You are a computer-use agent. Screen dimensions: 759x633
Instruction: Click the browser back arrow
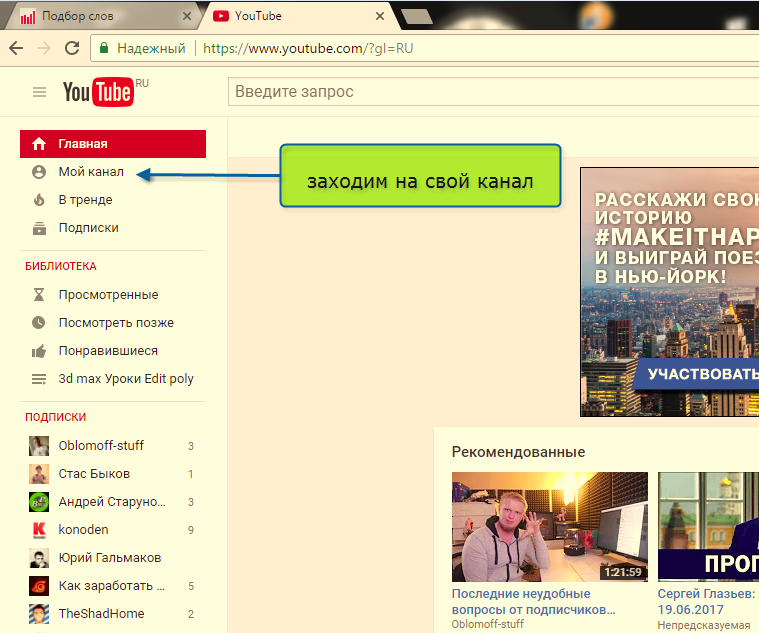(x=16, y=48)
